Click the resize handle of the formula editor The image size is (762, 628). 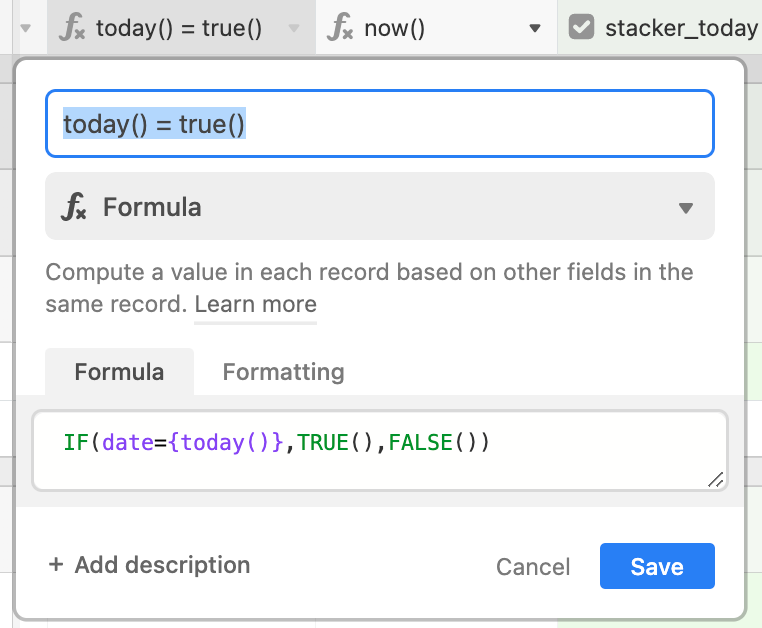click(x=715, y=479)
